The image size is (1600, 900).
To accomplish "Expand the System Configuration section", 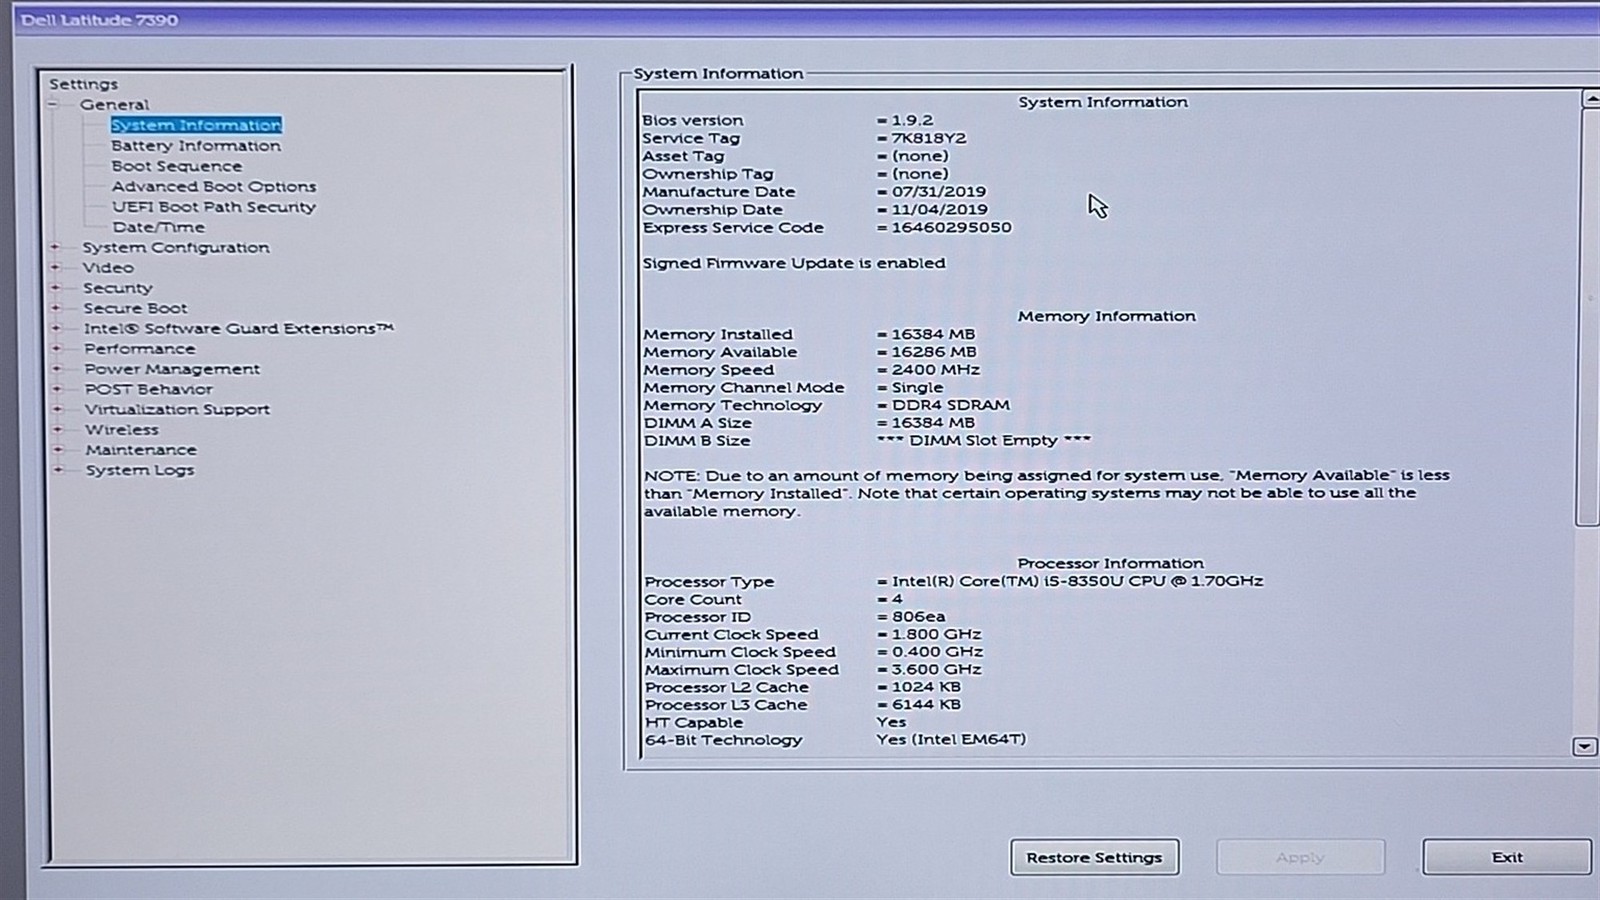I will pos(56,247).
